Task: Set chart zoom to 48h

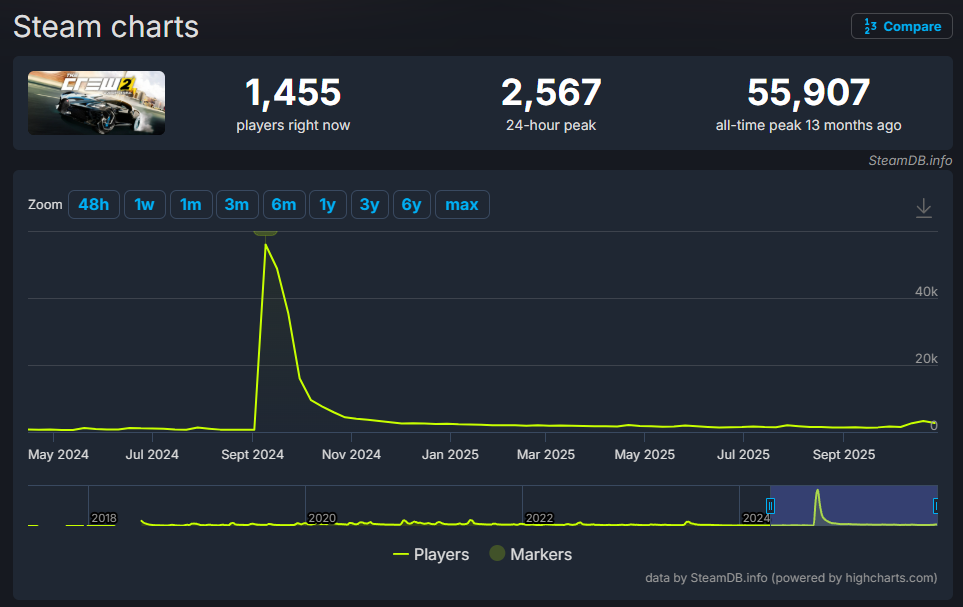Action: [x=94, y=205]
